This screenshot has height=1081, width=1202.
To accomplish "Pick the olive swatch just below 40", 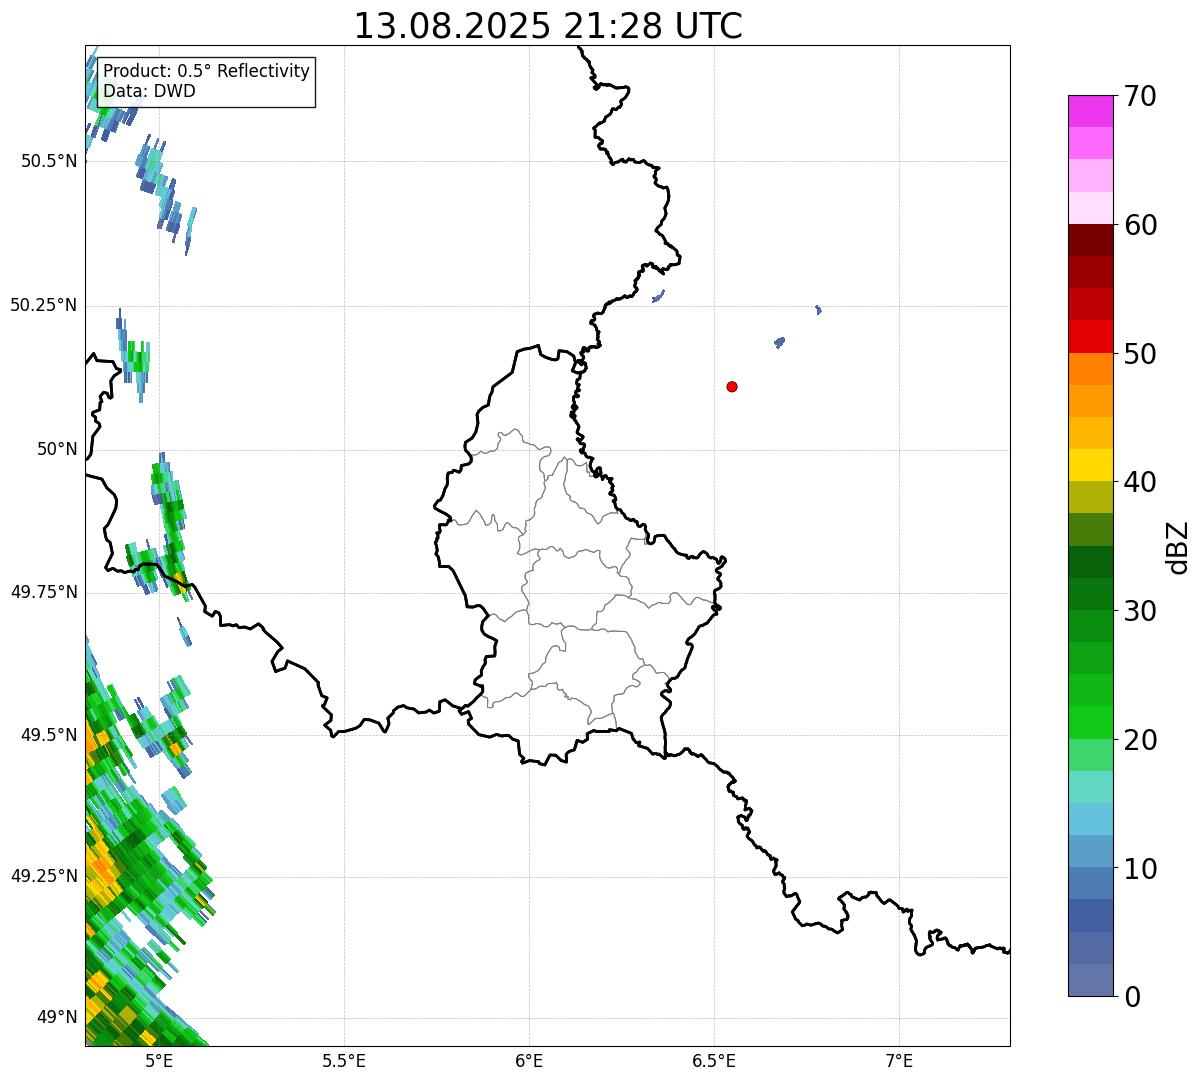I will coord(1091,498).
